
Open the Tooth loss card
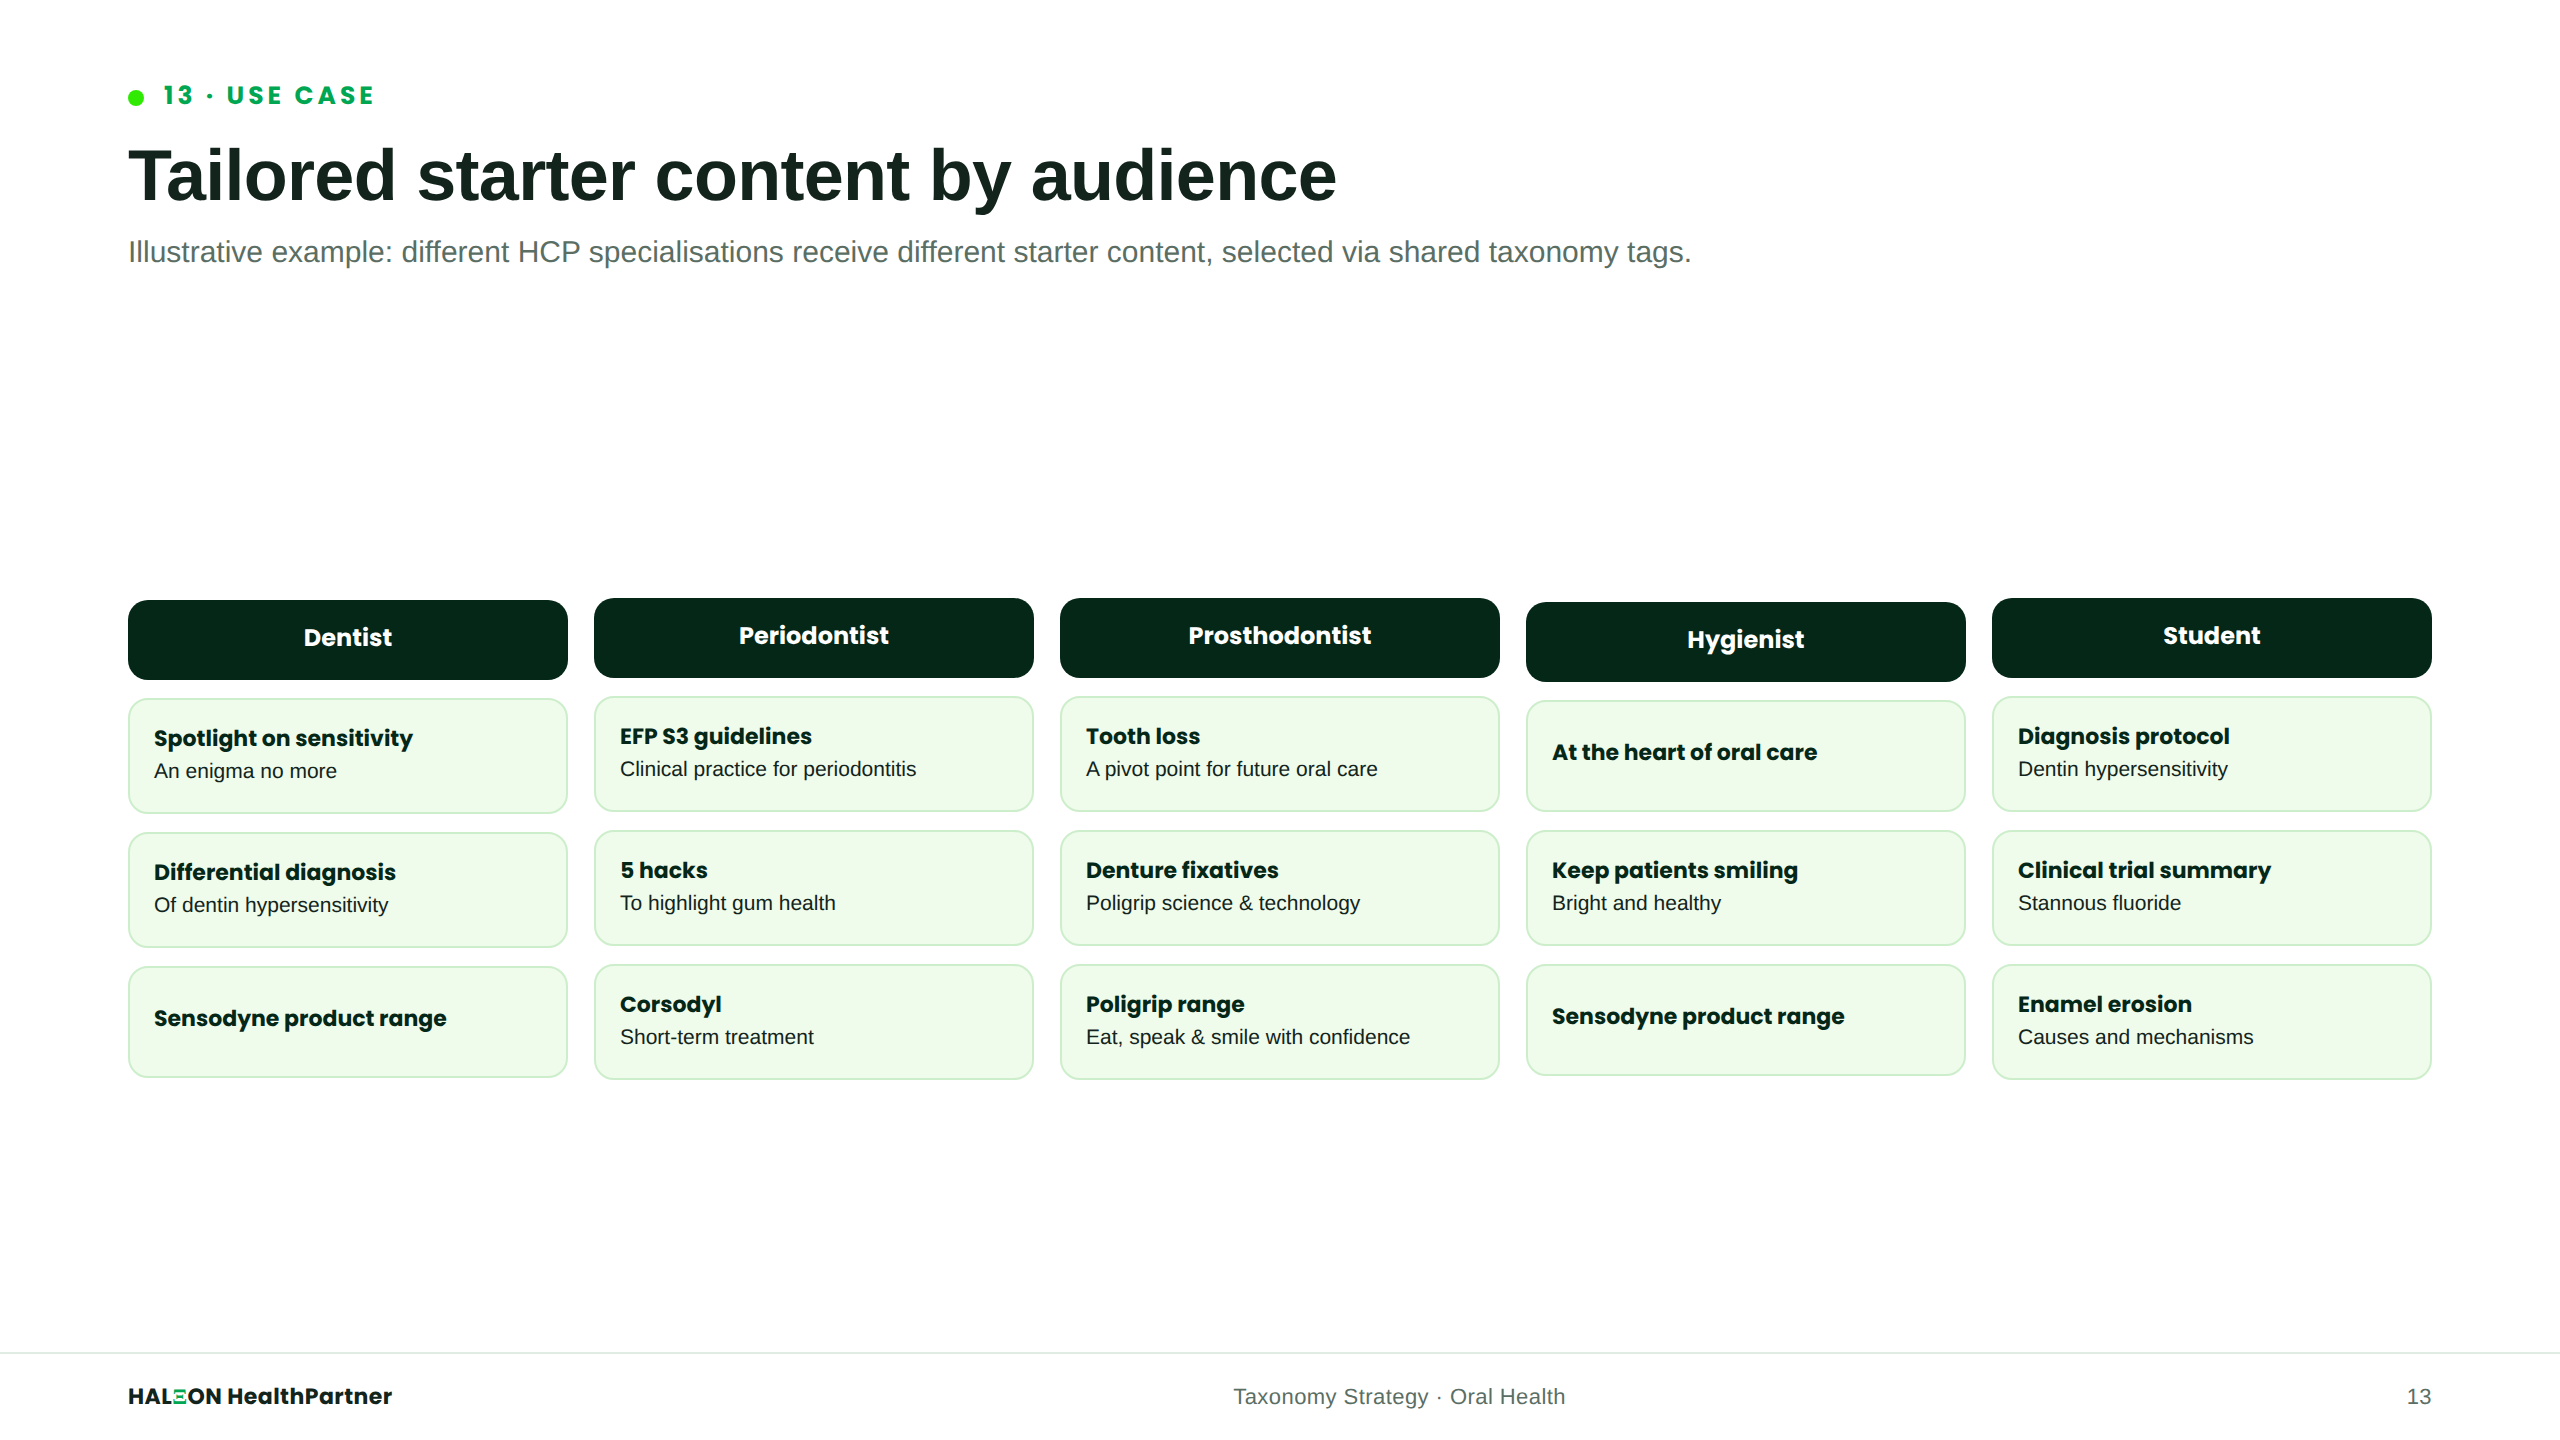pyautogui.click(x=1279, y=753)
